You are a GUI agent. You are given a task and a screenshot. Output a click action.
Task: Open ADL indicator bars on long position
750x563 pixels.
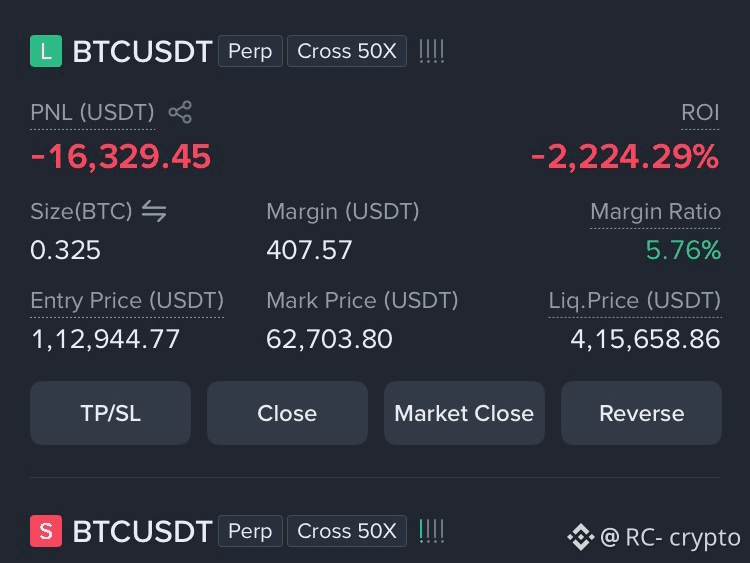tap(431, 51)
